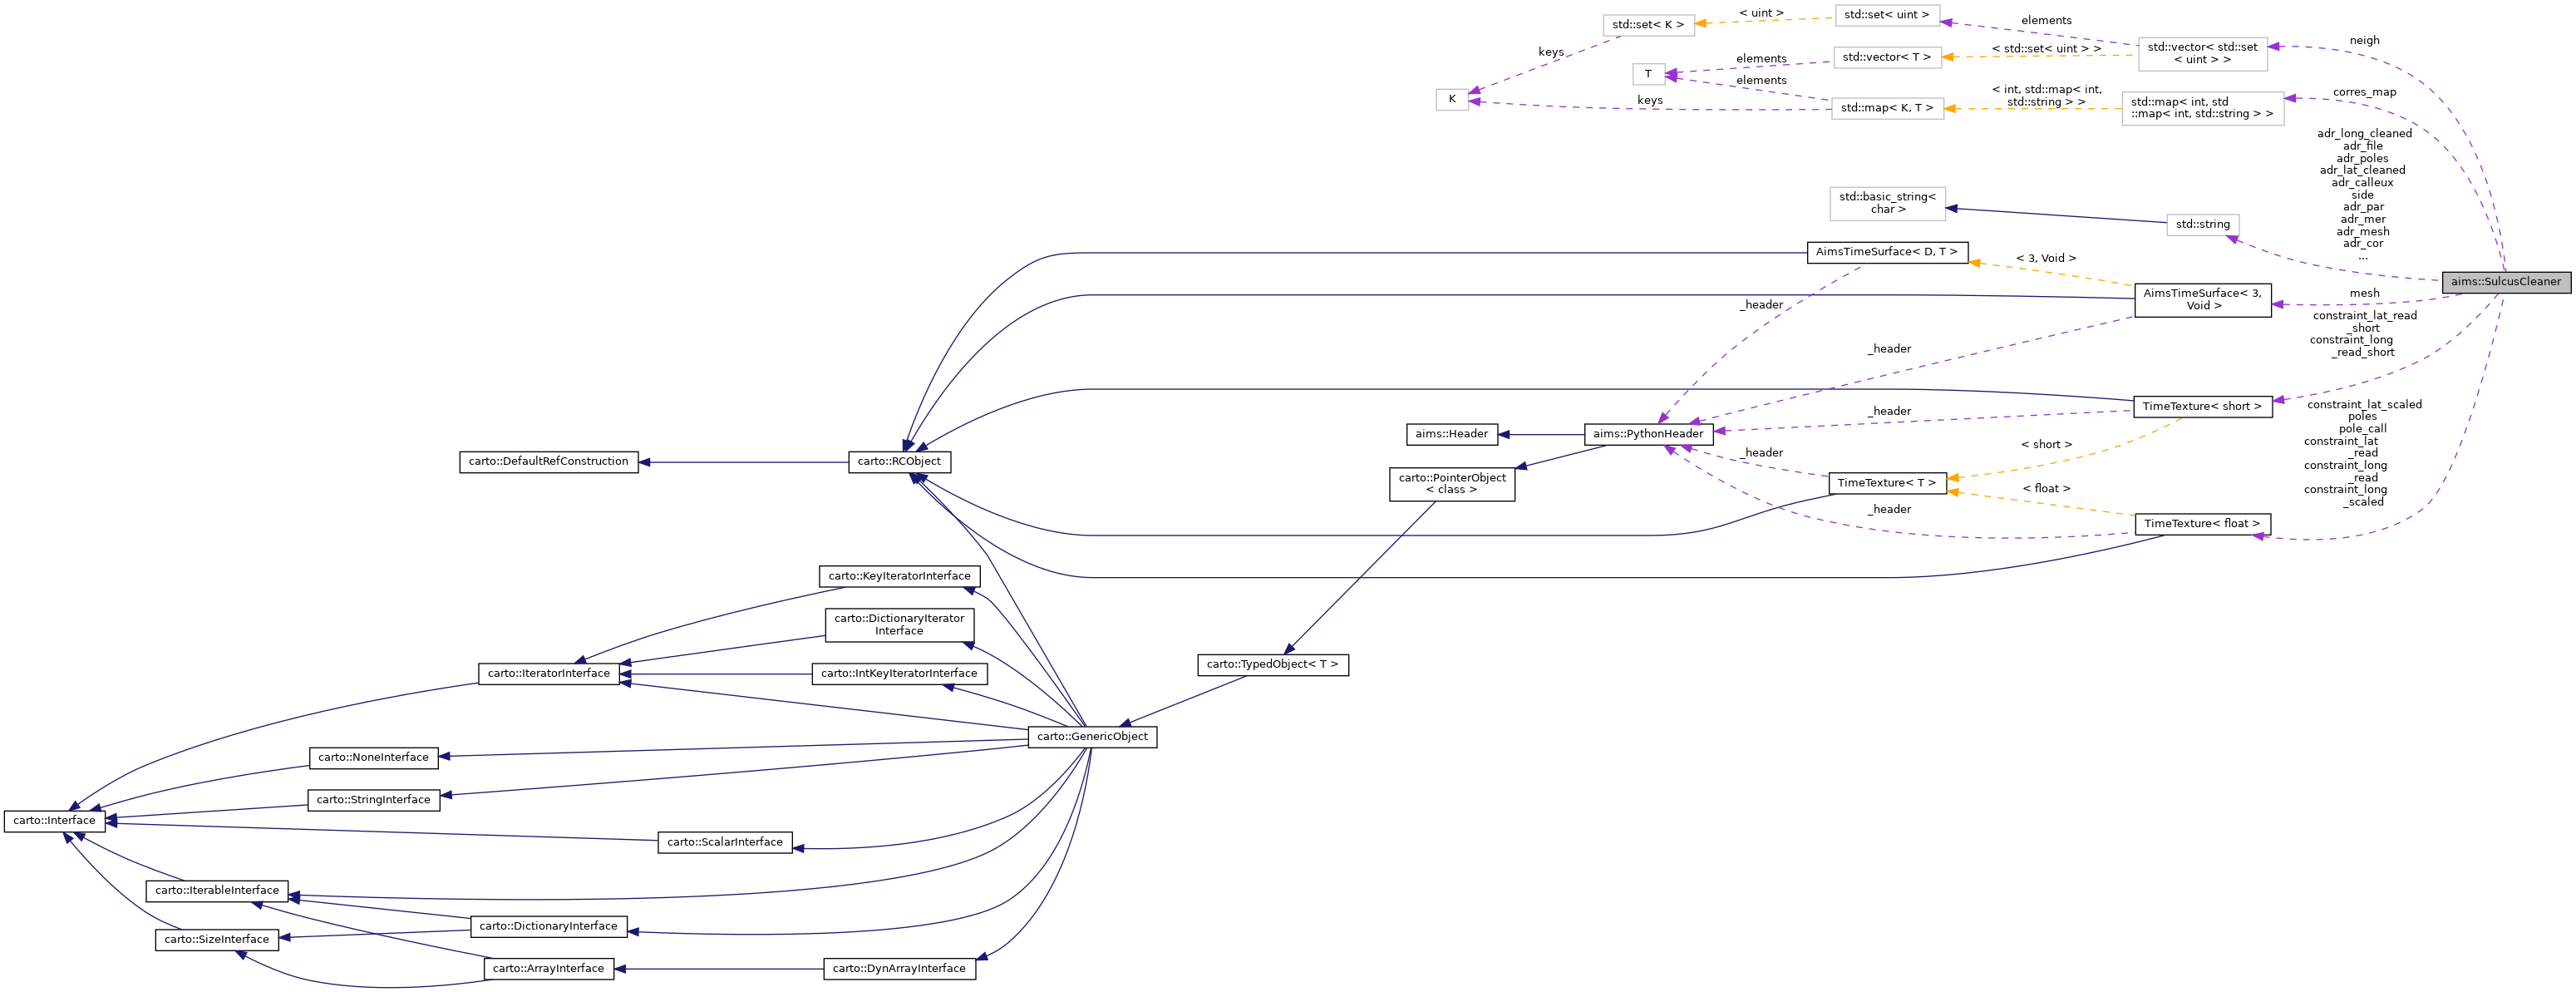The width and height of the screenshot is (2576, 992).
Task: Select the K template parameter node
Action: pos(1452,100)
